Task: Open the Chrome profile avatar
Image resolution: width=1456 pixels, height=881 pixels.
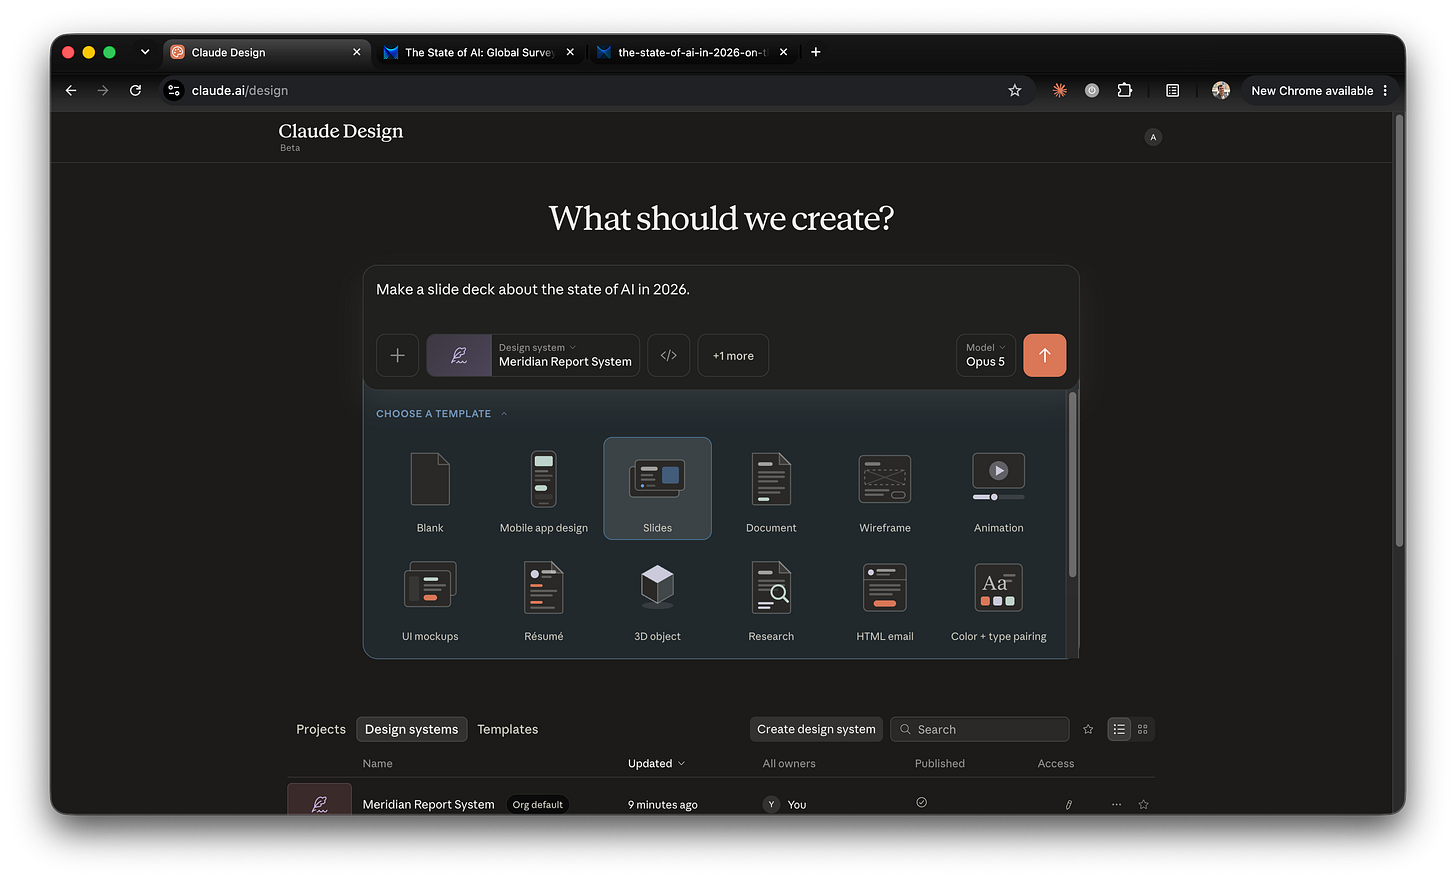Action: pos(1221,90)
